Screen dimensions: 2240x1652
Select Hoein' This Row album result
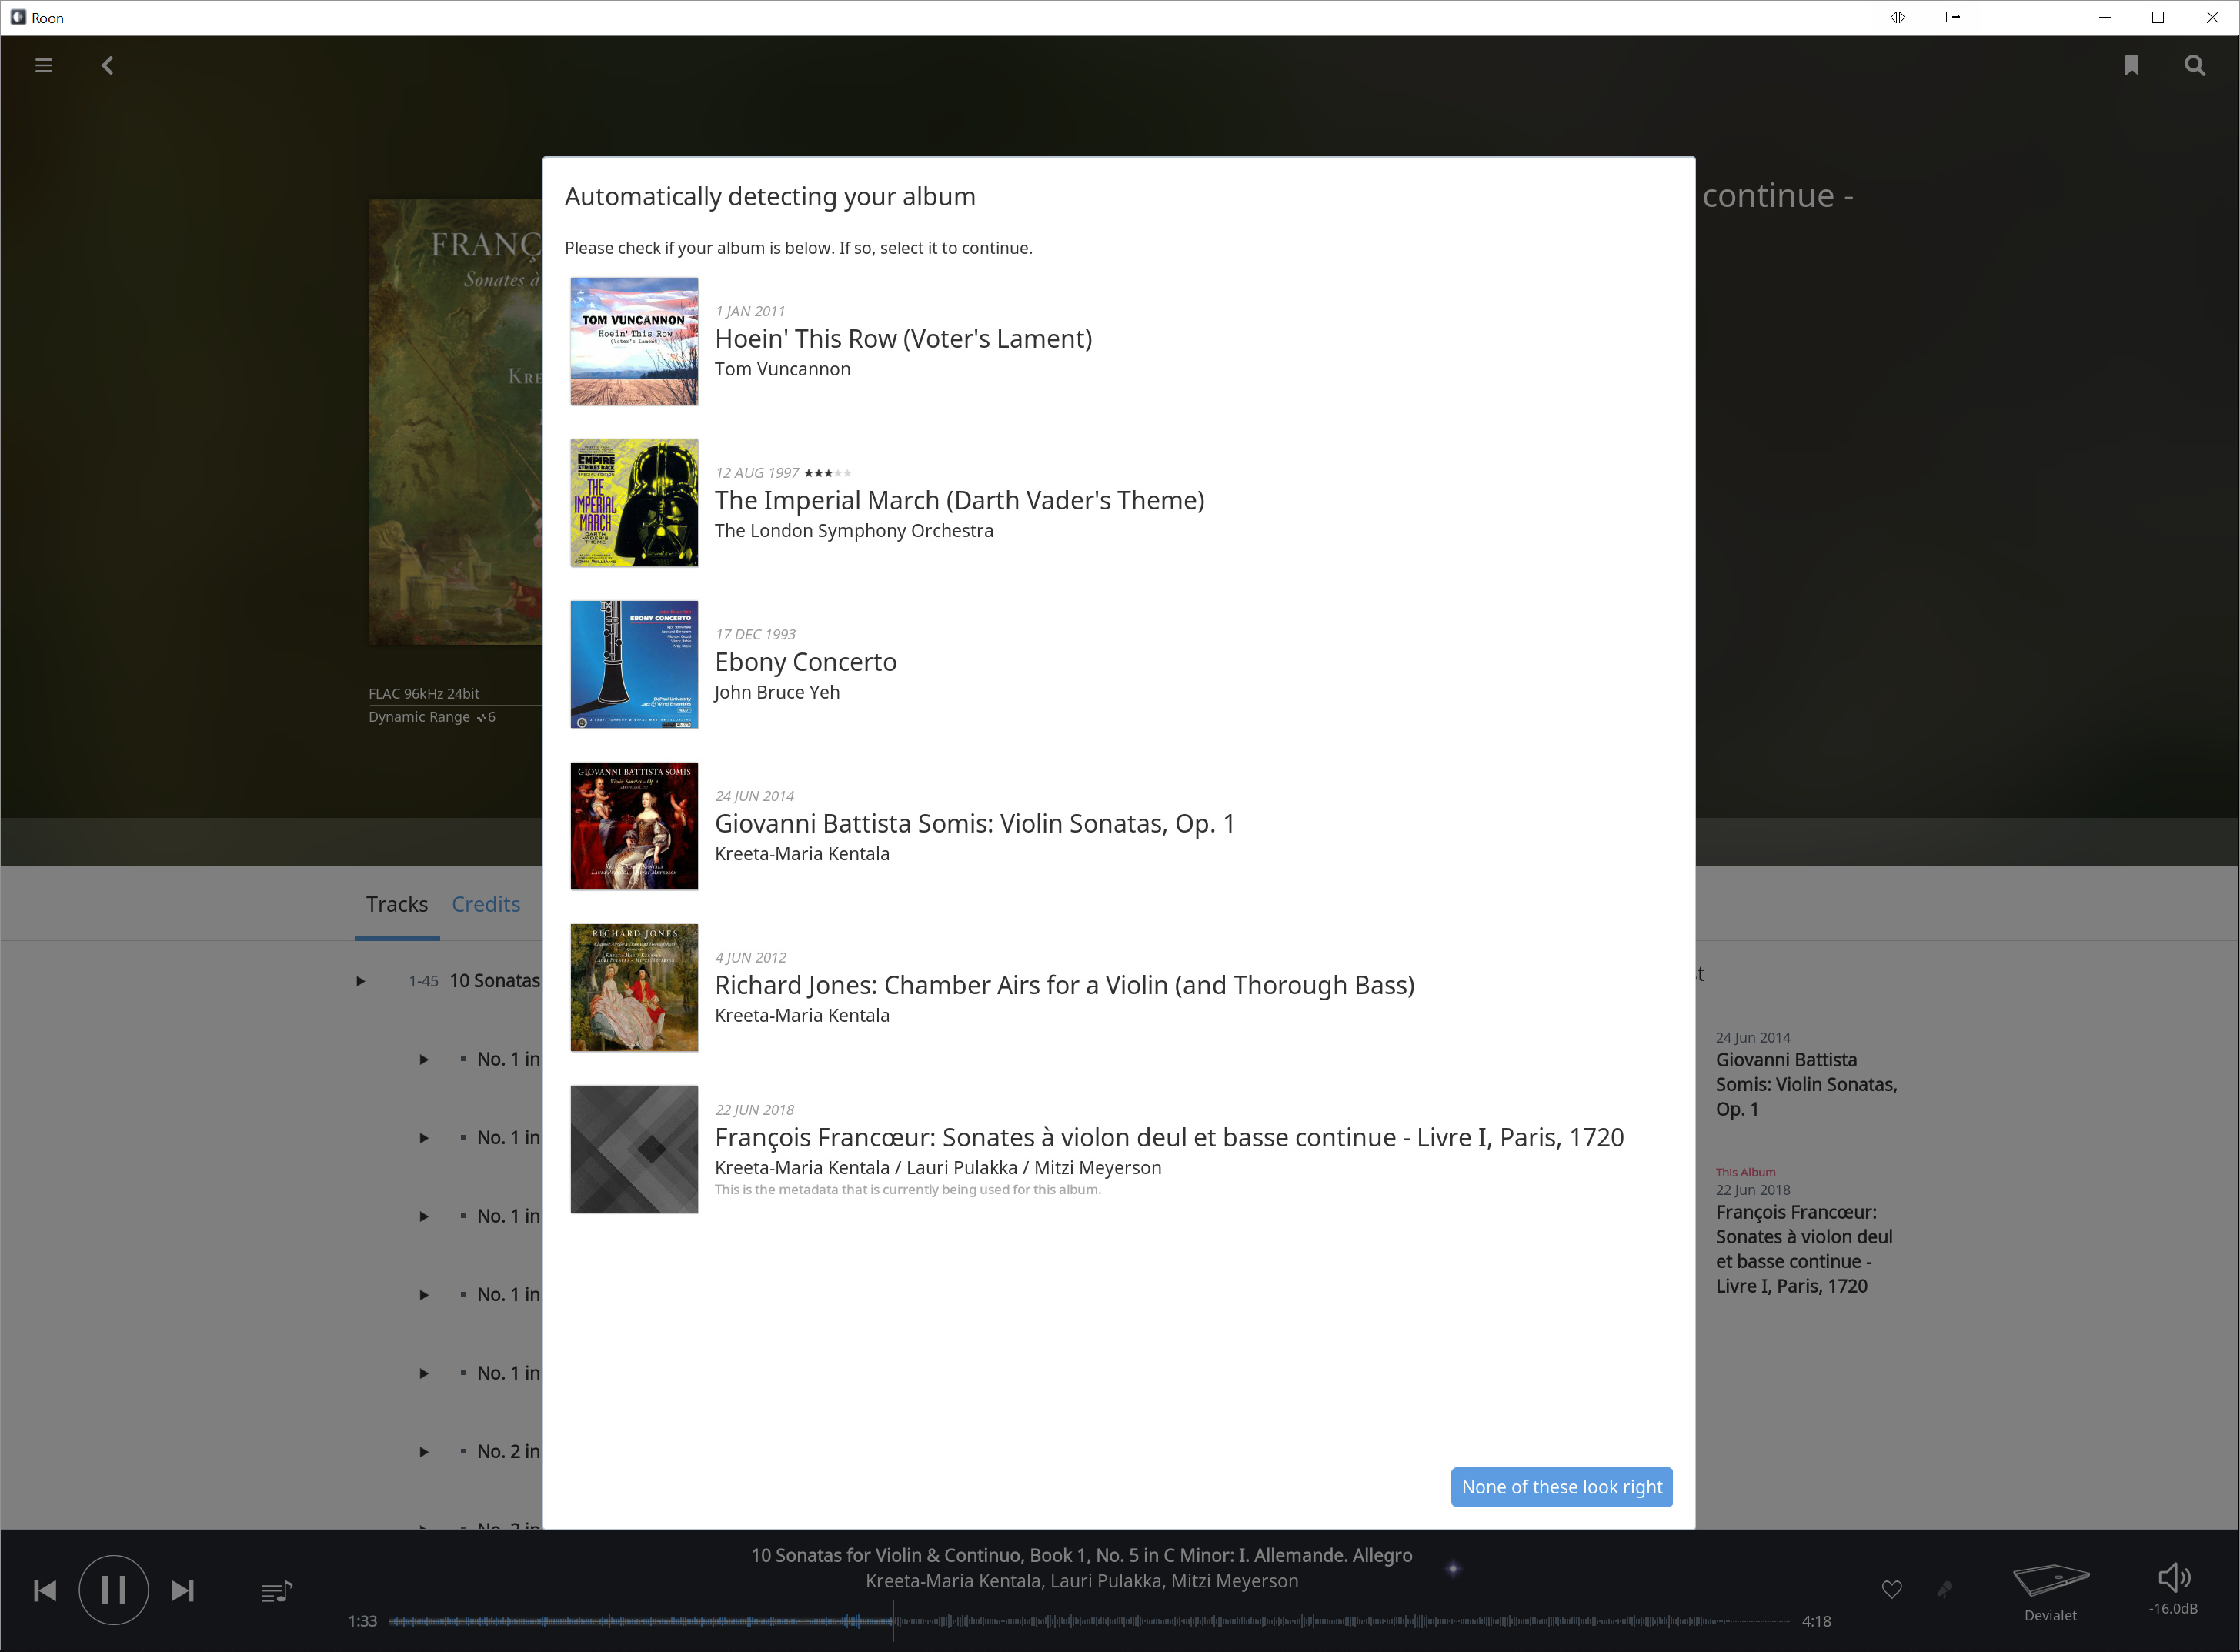tap(1118, 341)
